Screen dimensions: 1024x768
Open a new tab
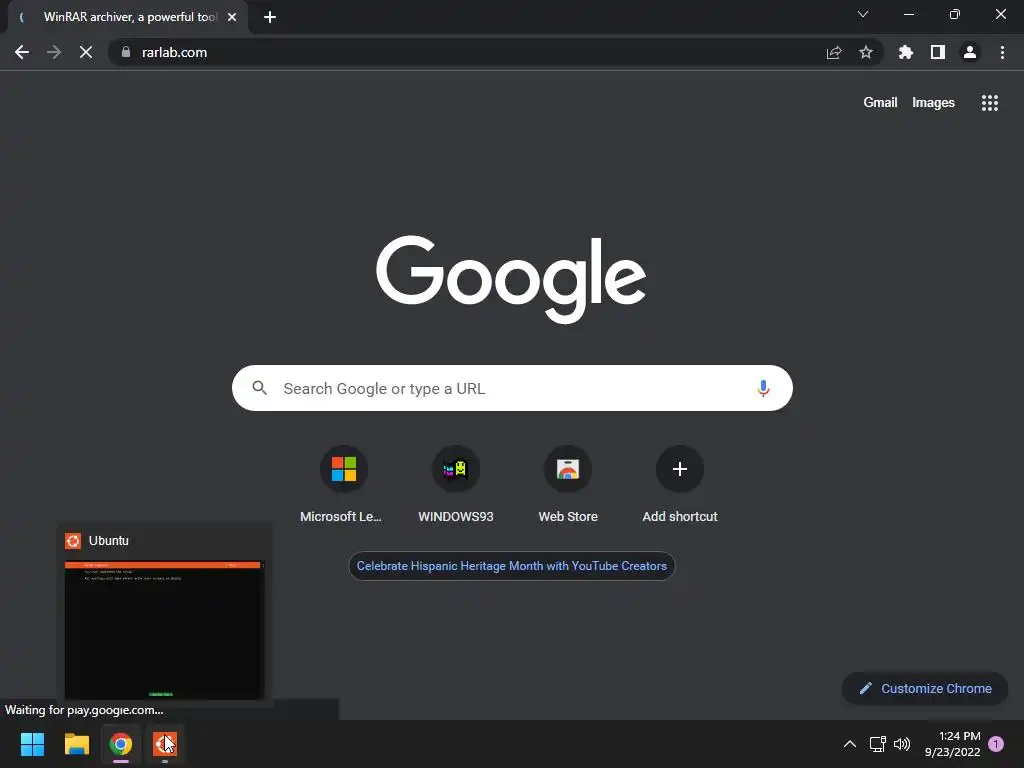point(270,17)
